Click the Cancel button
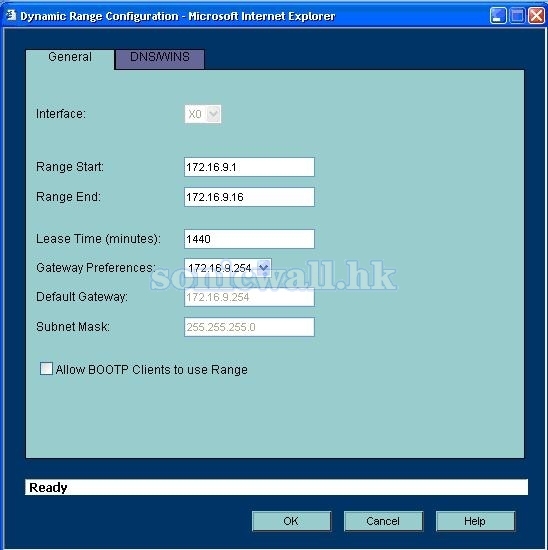548x550 pixels. pos(383,521)
